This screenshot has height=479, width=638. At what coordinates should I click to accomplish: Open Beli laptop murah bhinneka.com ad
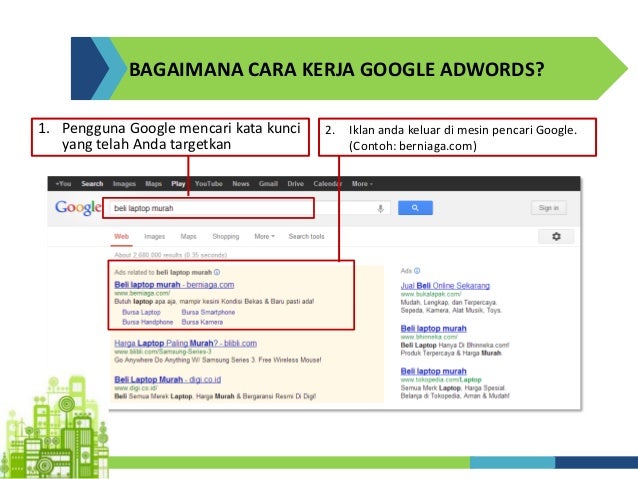433,328
